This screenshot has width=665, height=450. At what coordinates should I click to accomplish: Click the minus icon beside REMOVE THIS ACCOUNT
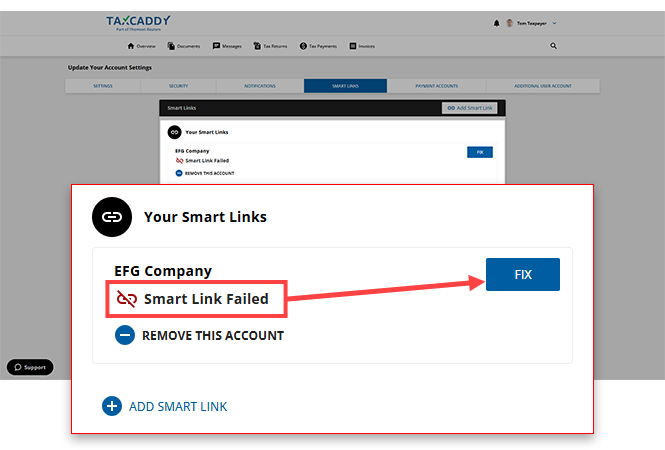tap(125, 335)
